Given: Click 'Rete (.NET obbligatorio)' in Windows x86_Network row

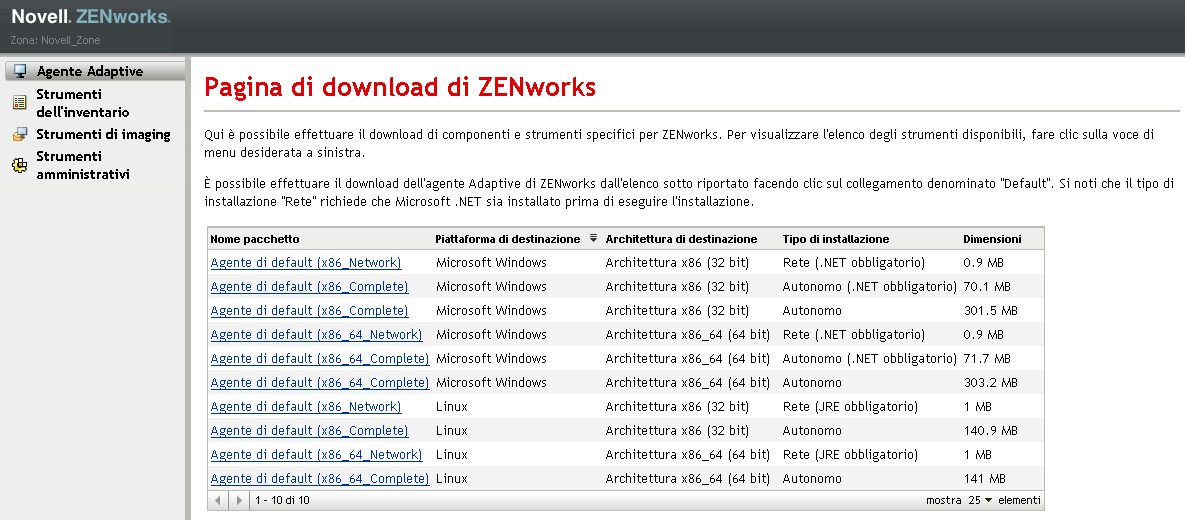Looking at the screenshot, I should point(854,263).
